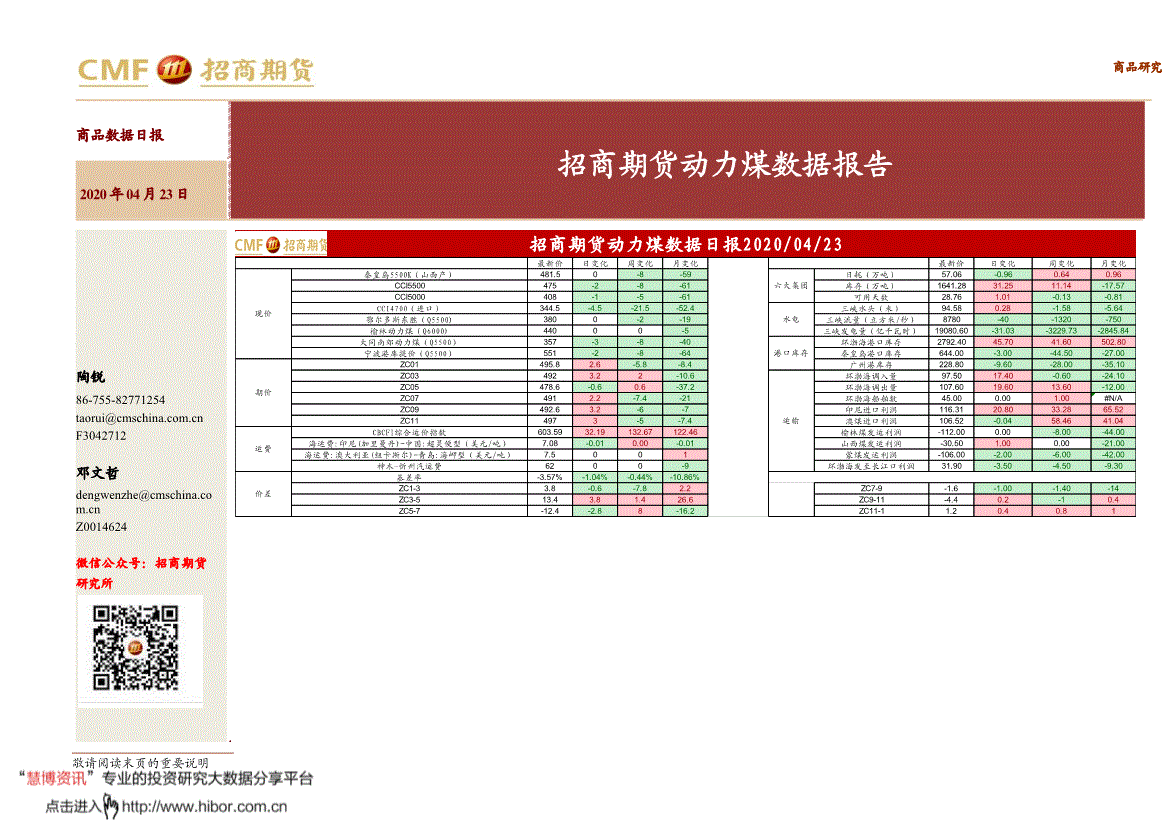Click the Three Gorges generation value 19080.60
Screen dimensions: 1169x826
tap(951, 330)
